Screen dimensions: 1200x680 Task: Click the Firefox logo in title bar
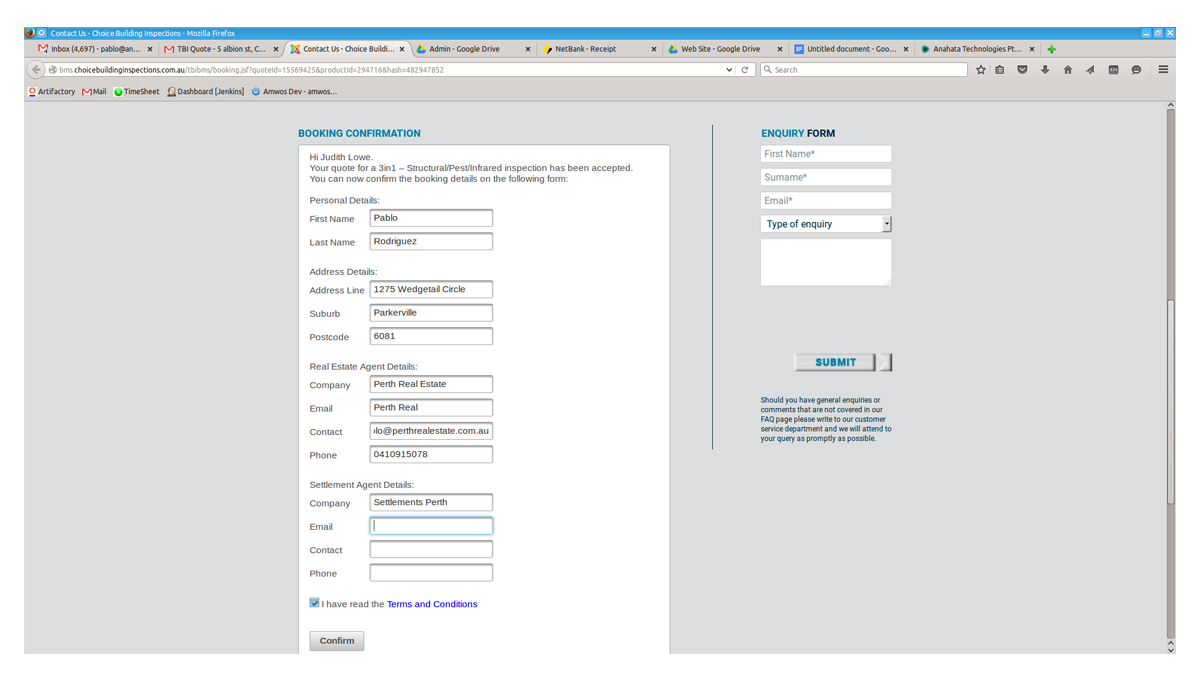(x=30, y=33)
